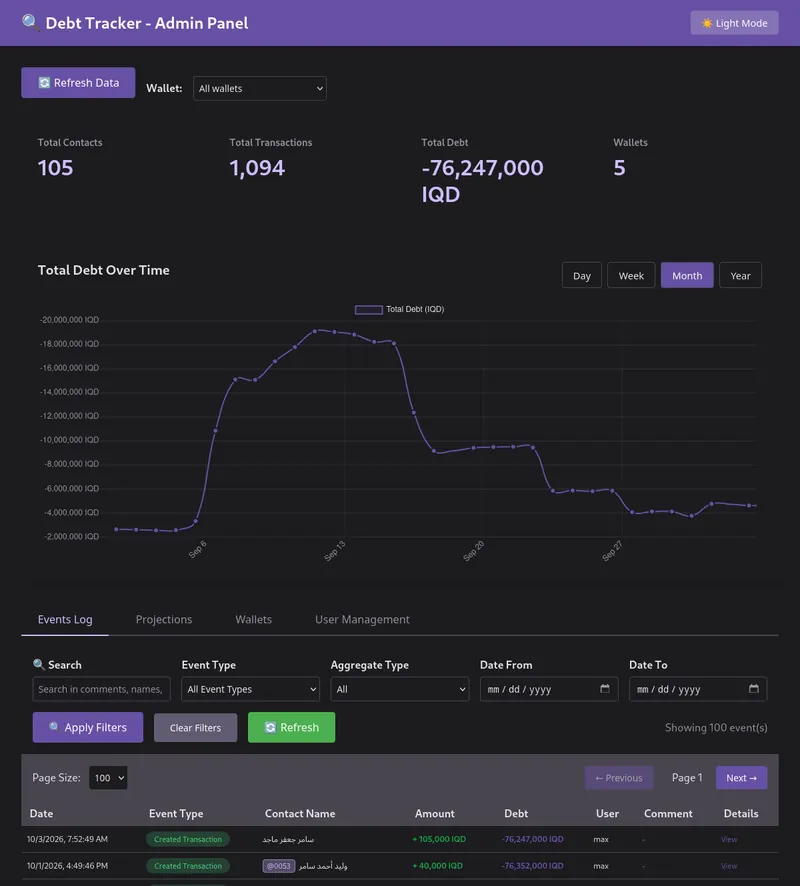Click the green Refresh button

tap(292, 727)
